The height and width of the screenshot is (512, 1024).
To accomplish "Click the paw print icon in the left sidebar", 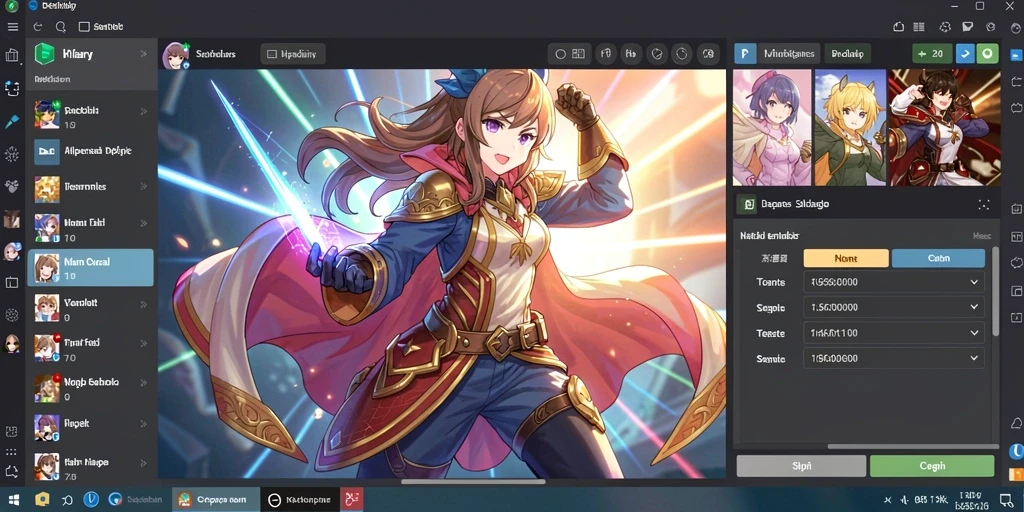I will point(12,186).
